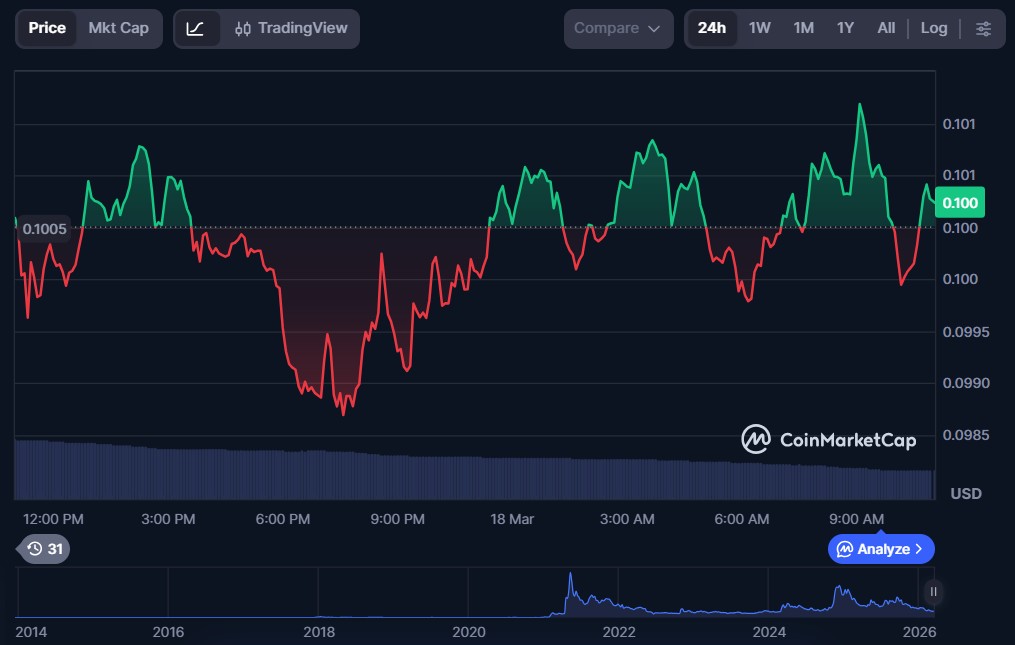Click the history clock icon badge showing 31
1015x645 pixels.
coord(45,549)
